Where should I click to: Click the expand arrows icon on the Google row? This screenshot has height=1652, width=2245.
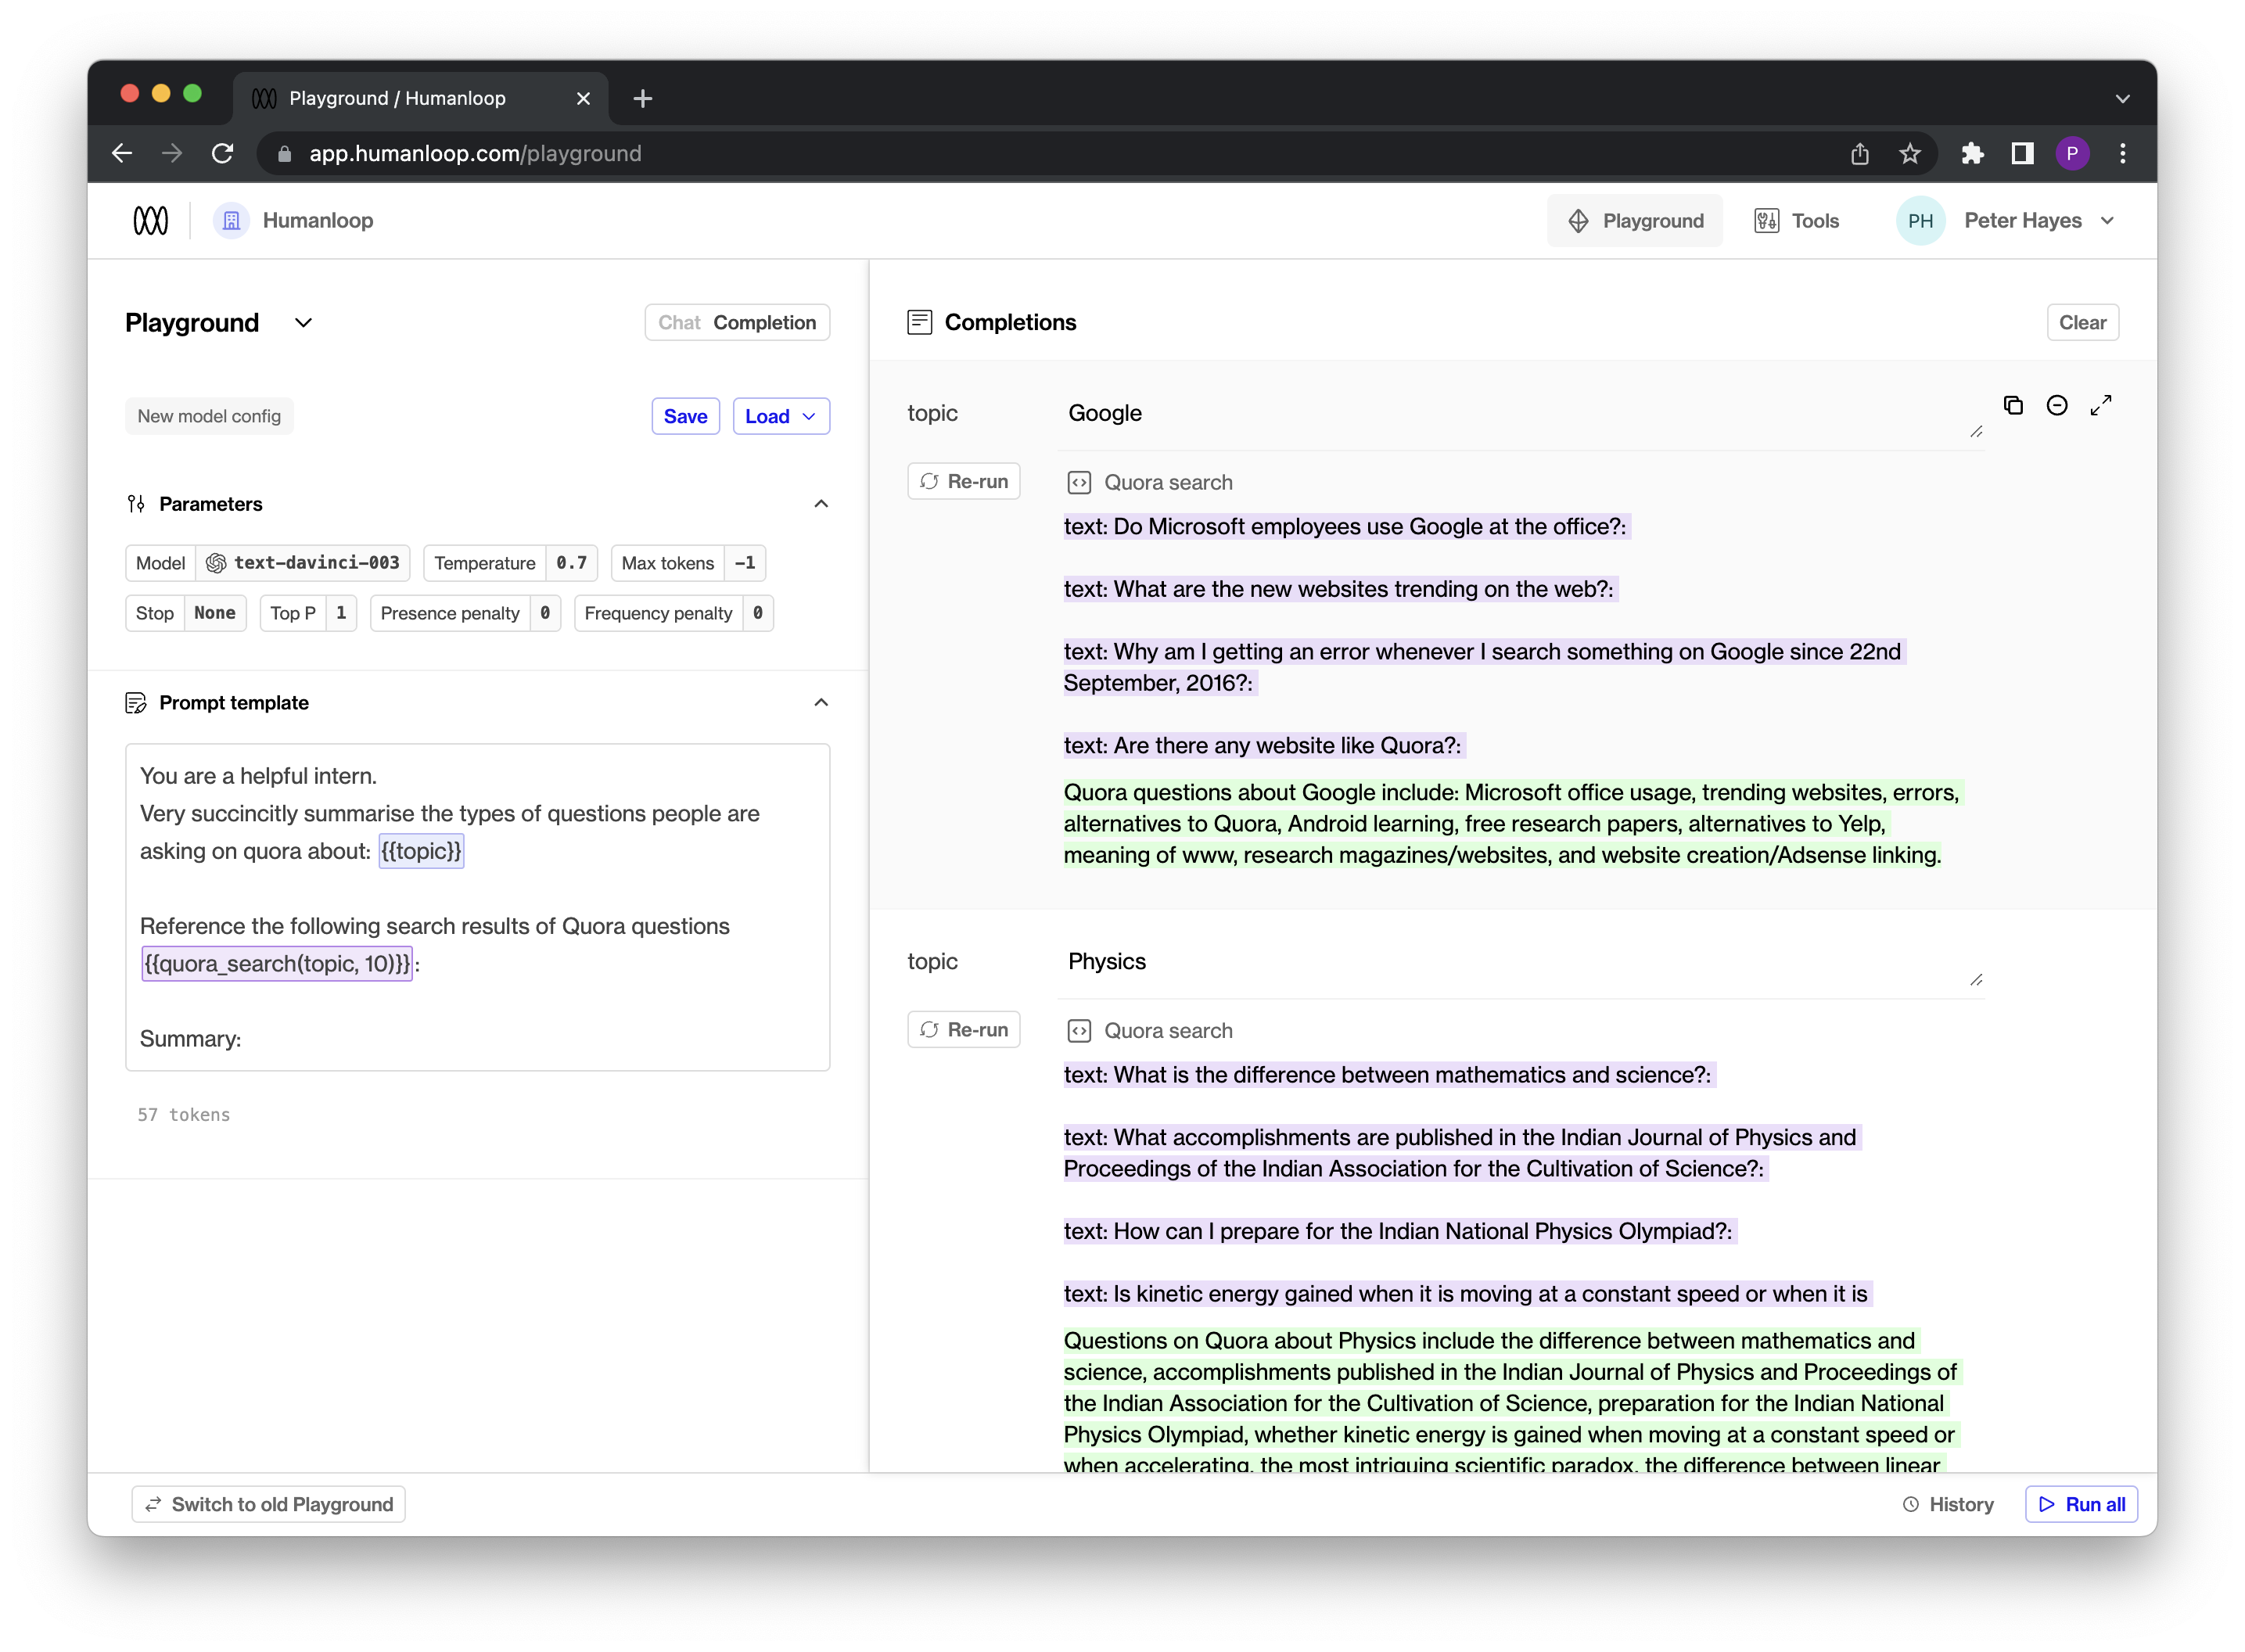pyautogui.click(x=2101, y=405)
